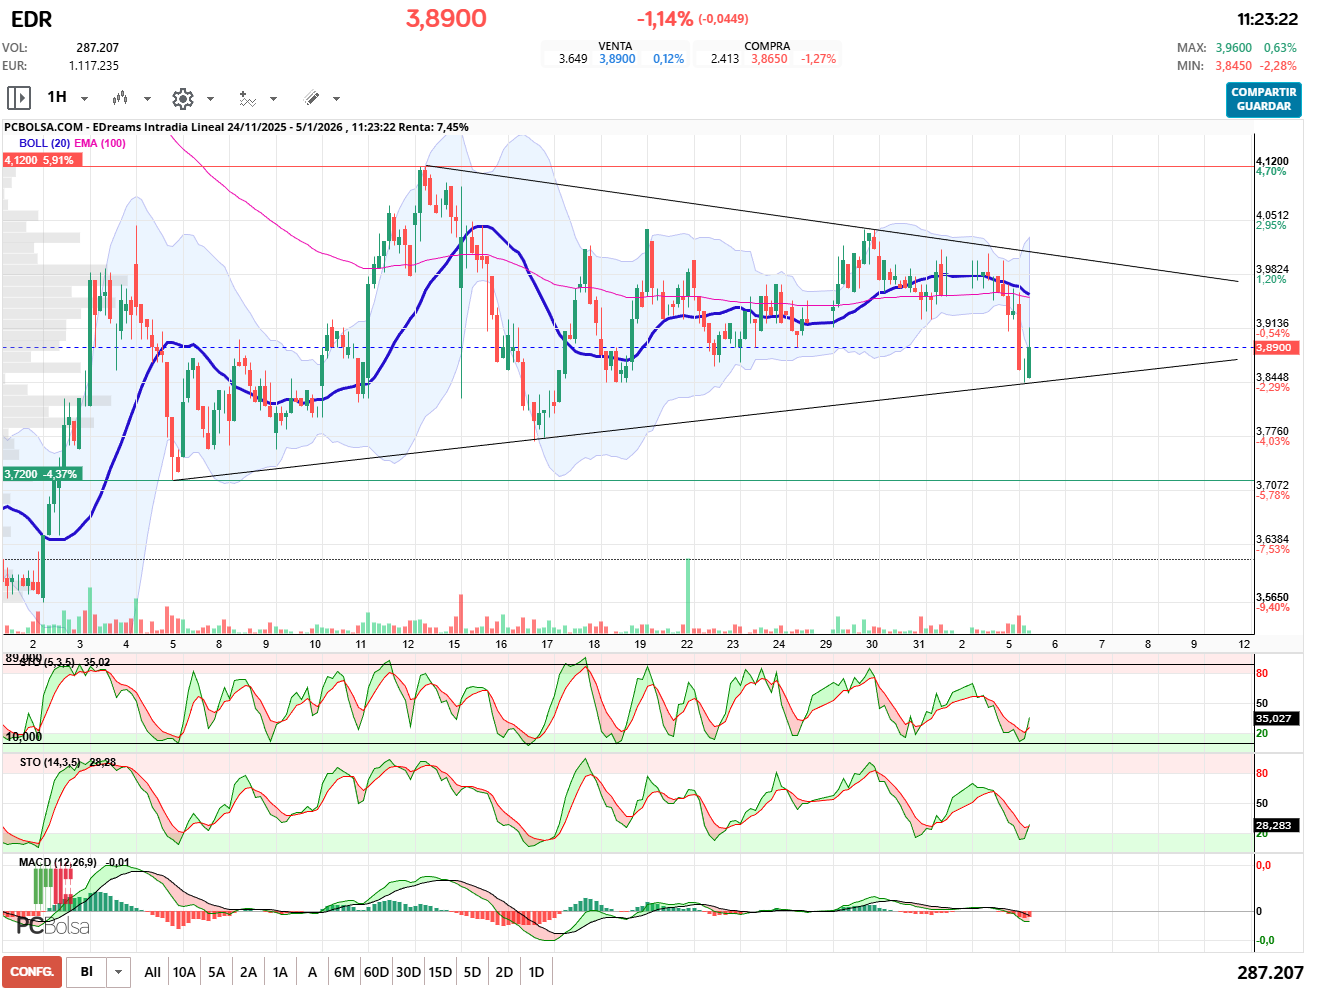Click the BOLL (20) indicator label
1317x993 pixels.
[x=44, y=143]
